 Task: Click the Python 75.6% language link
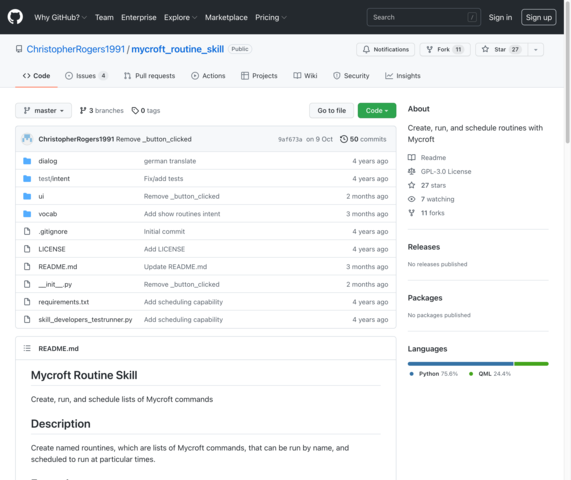coord(433,374)
